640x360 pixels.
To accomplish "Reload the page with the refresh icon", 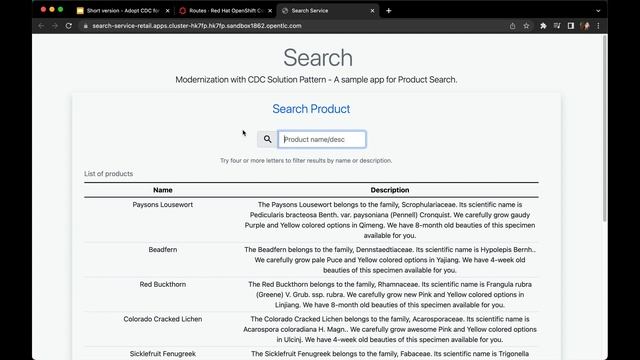I will point(69,26).
